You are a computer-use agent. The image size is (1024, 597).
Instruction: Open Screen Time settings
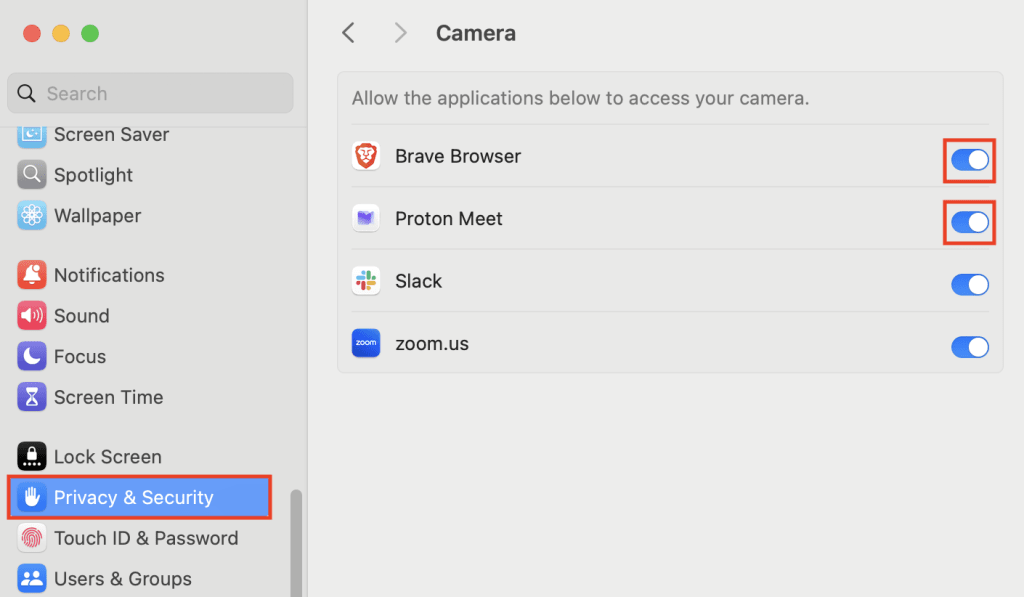click(110, 397)
